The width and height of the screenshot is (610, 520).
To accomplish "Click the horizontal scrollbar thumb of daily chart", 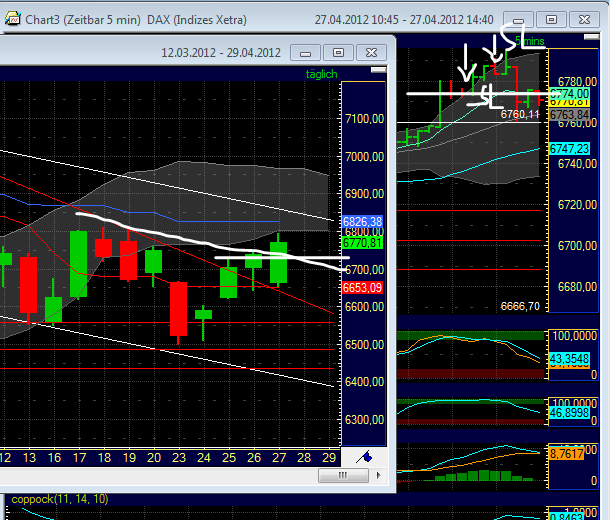I will click(343, 475).
